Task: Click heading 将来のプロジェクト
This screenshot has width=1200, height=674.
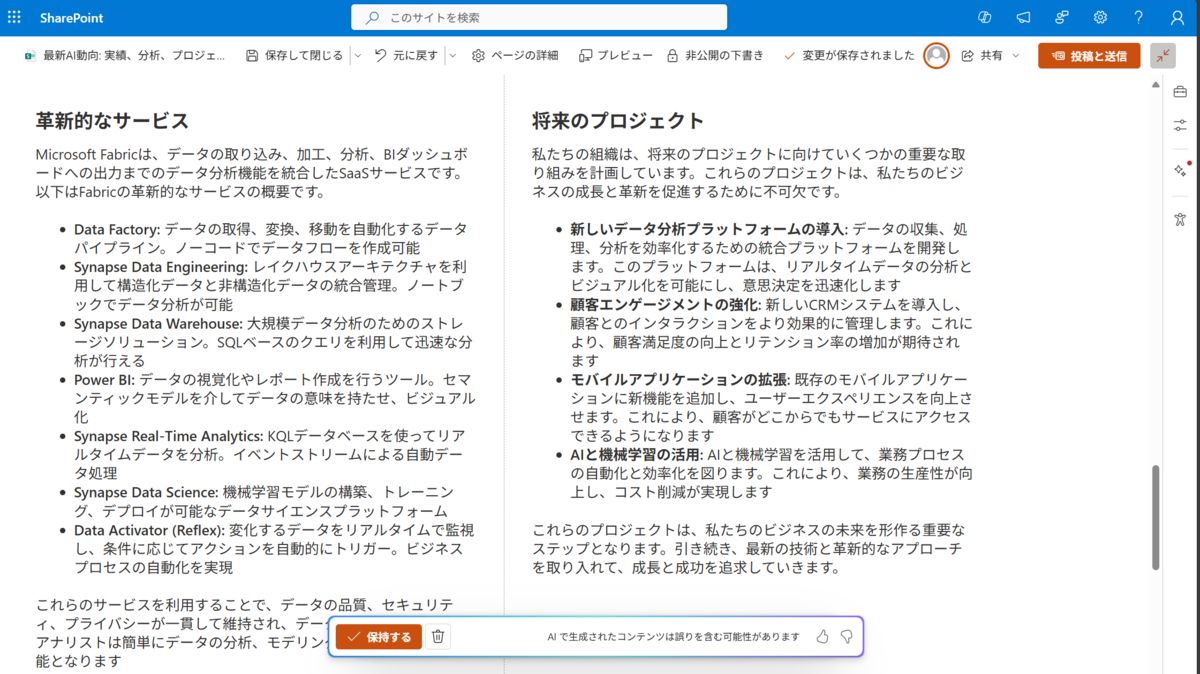Action: click(x=618, y=121)
